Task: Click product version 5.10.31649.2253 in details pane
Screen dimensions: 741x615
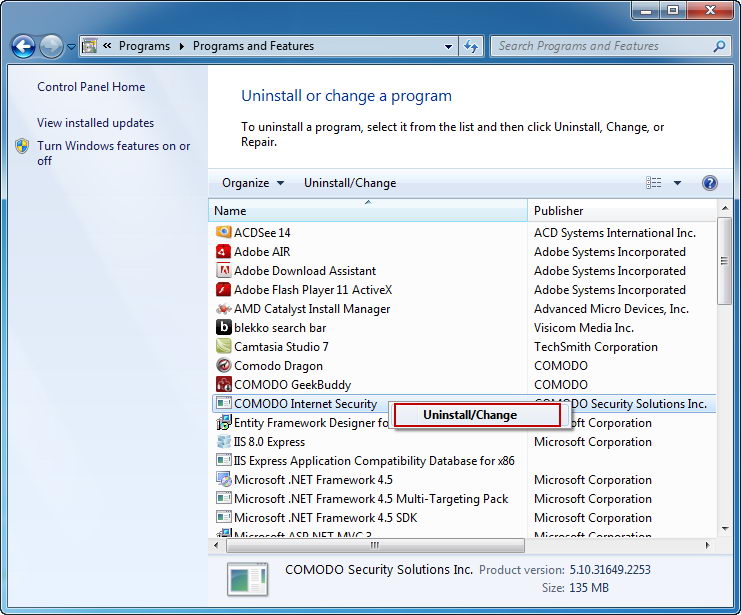Action: (610, 570)
